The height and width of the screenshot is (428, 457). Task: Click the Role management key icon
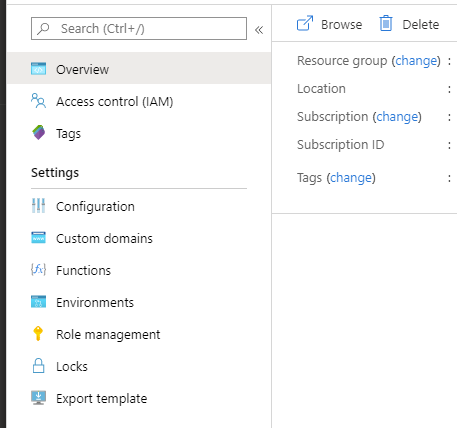(38, 334)
